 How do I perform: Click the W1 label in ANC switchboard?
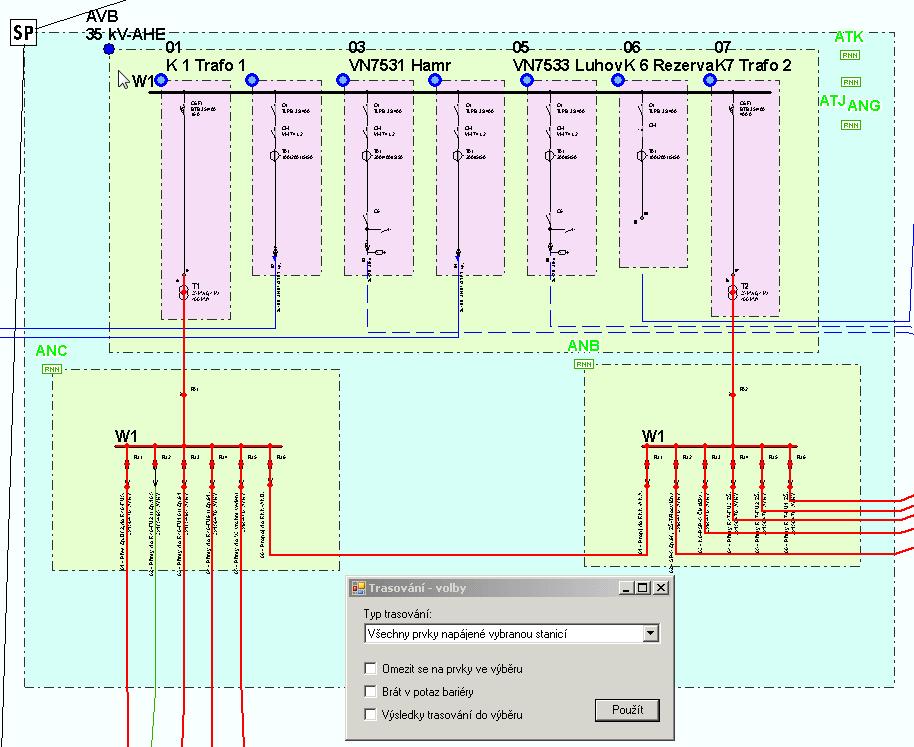pos(126,436)
